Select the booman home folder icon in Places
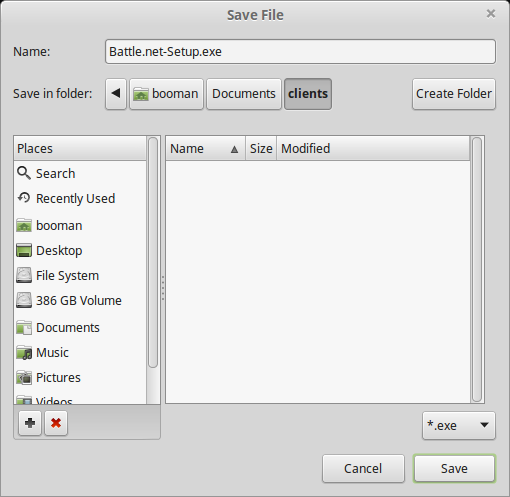Image resolution: width=510 pixels, height=497 pixels. click(24, 225)
